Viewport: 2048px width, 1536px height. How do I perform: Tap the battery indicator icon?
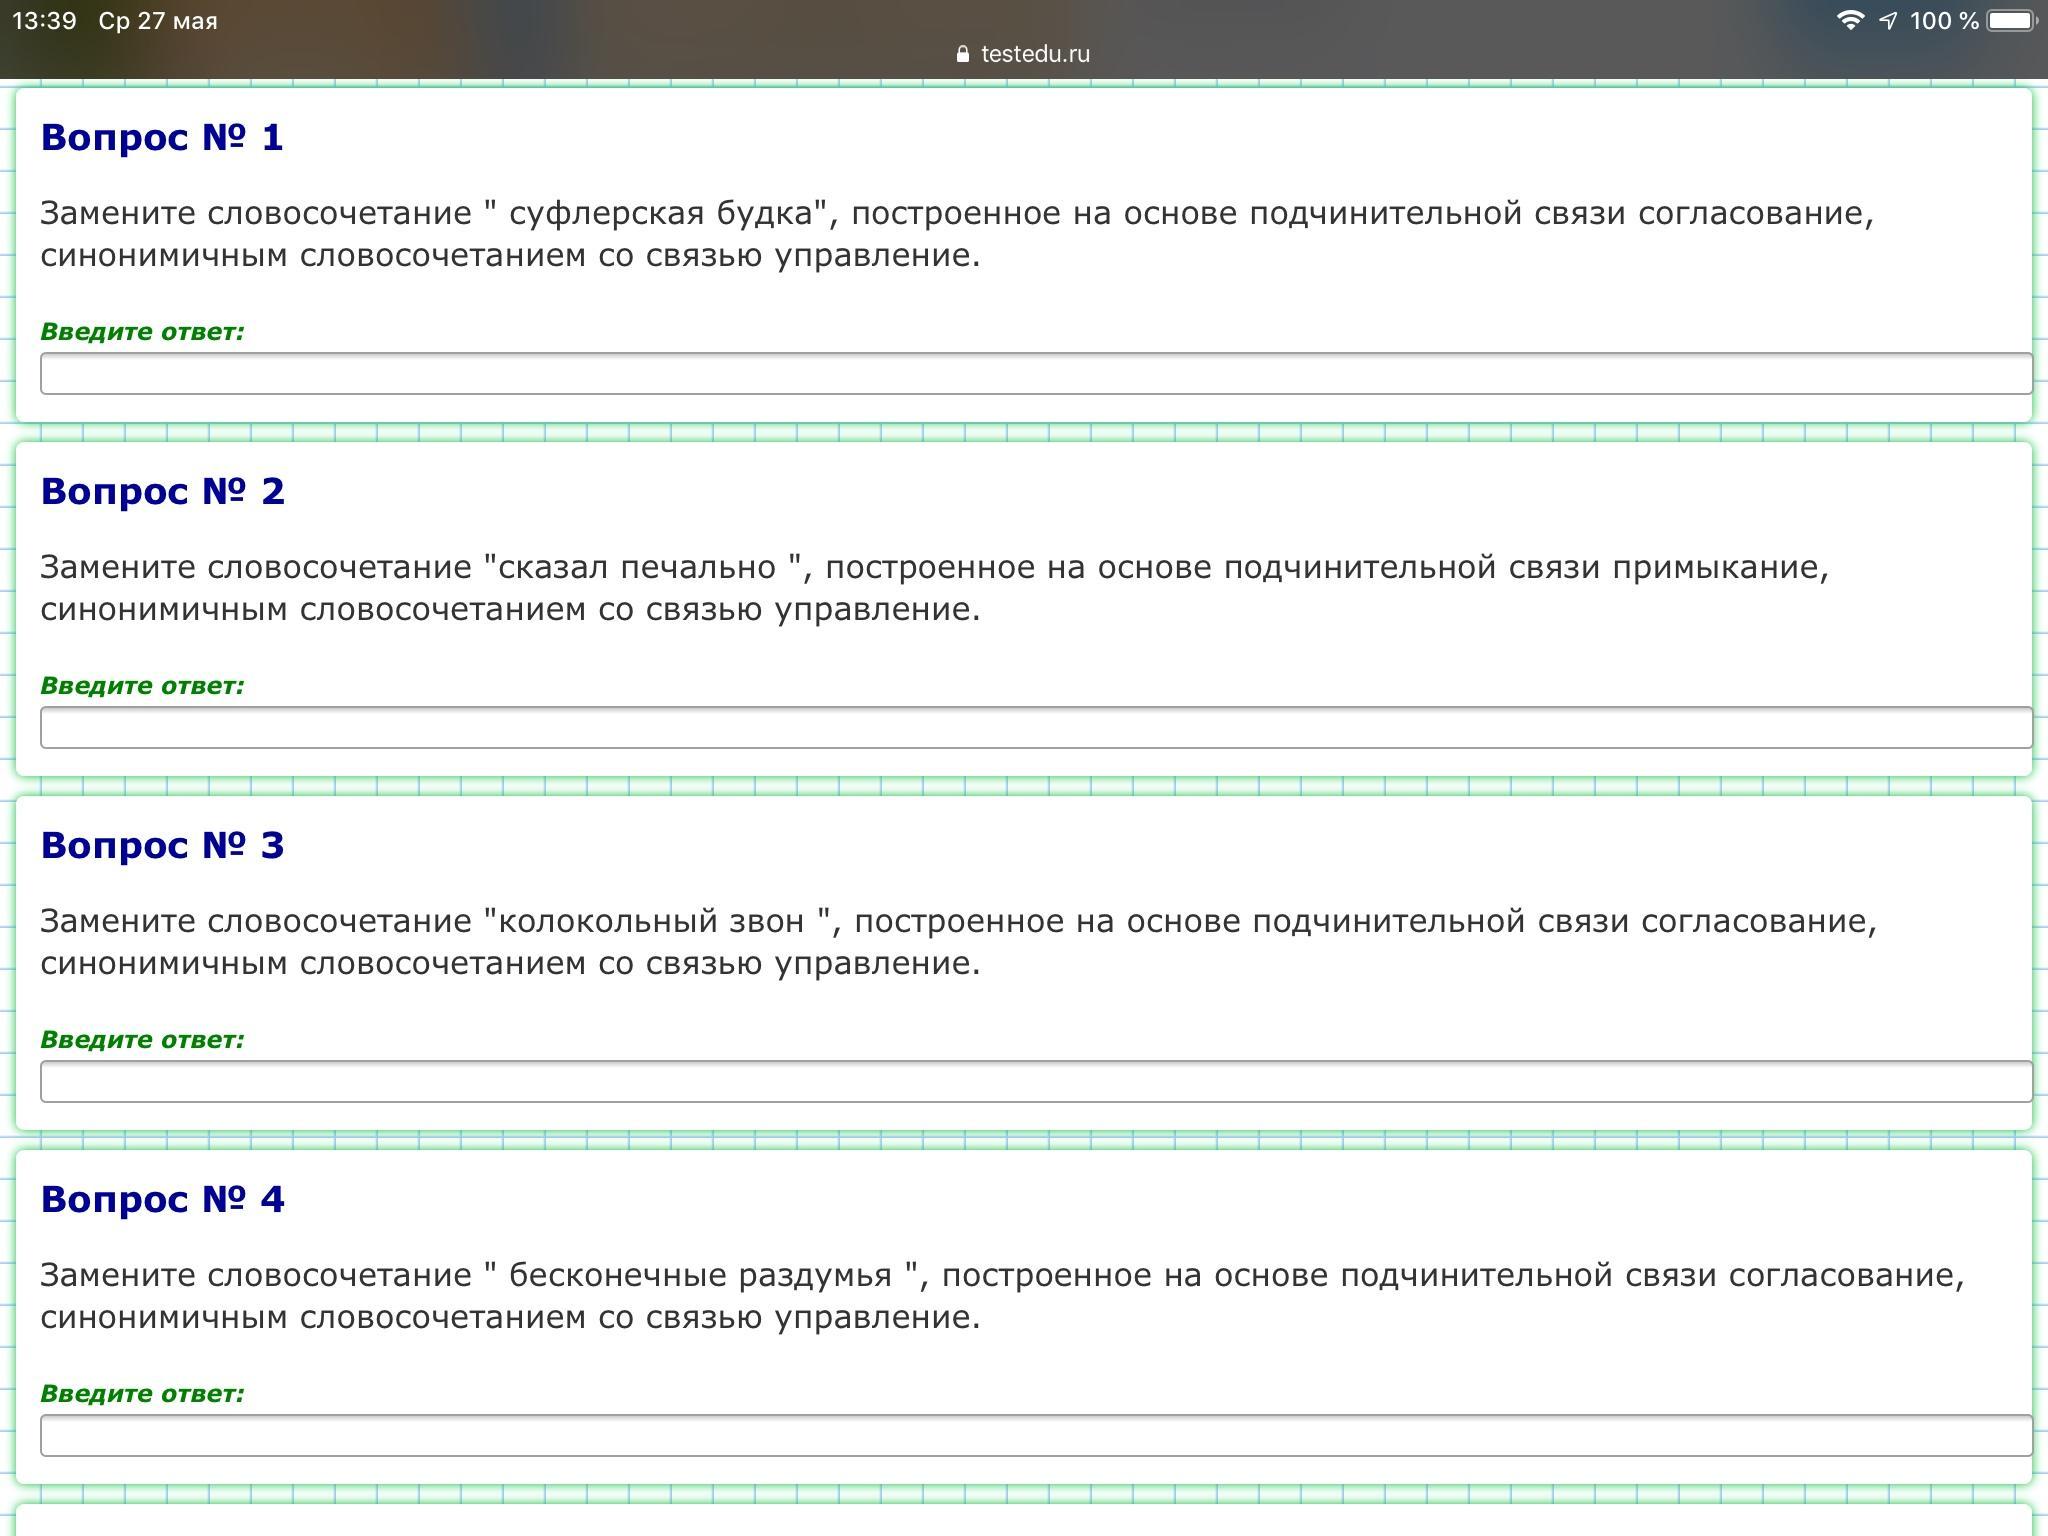[x=2011, y=20]
